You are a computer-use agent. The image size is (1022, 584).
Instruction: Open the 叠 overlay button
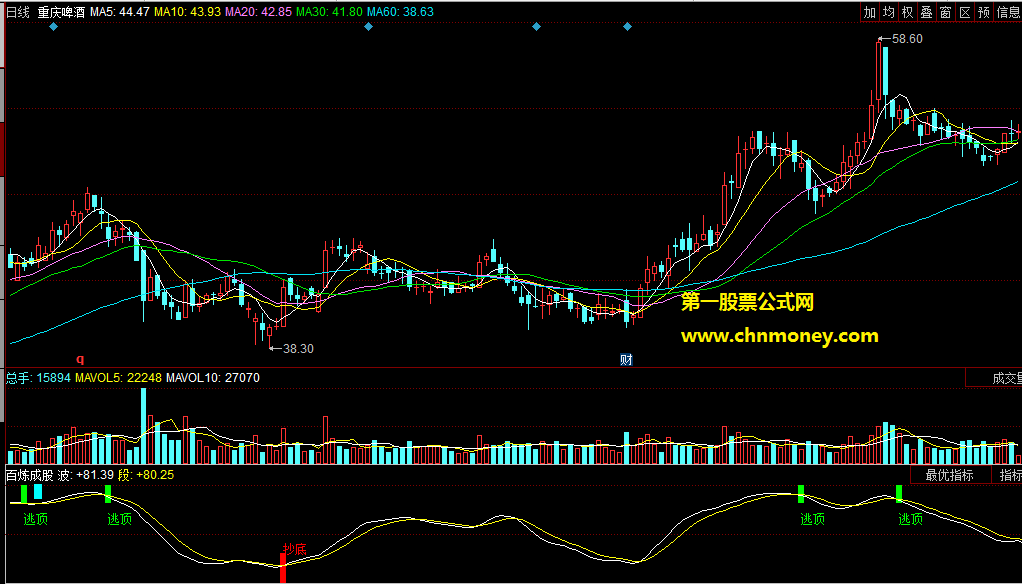point(926,12)
